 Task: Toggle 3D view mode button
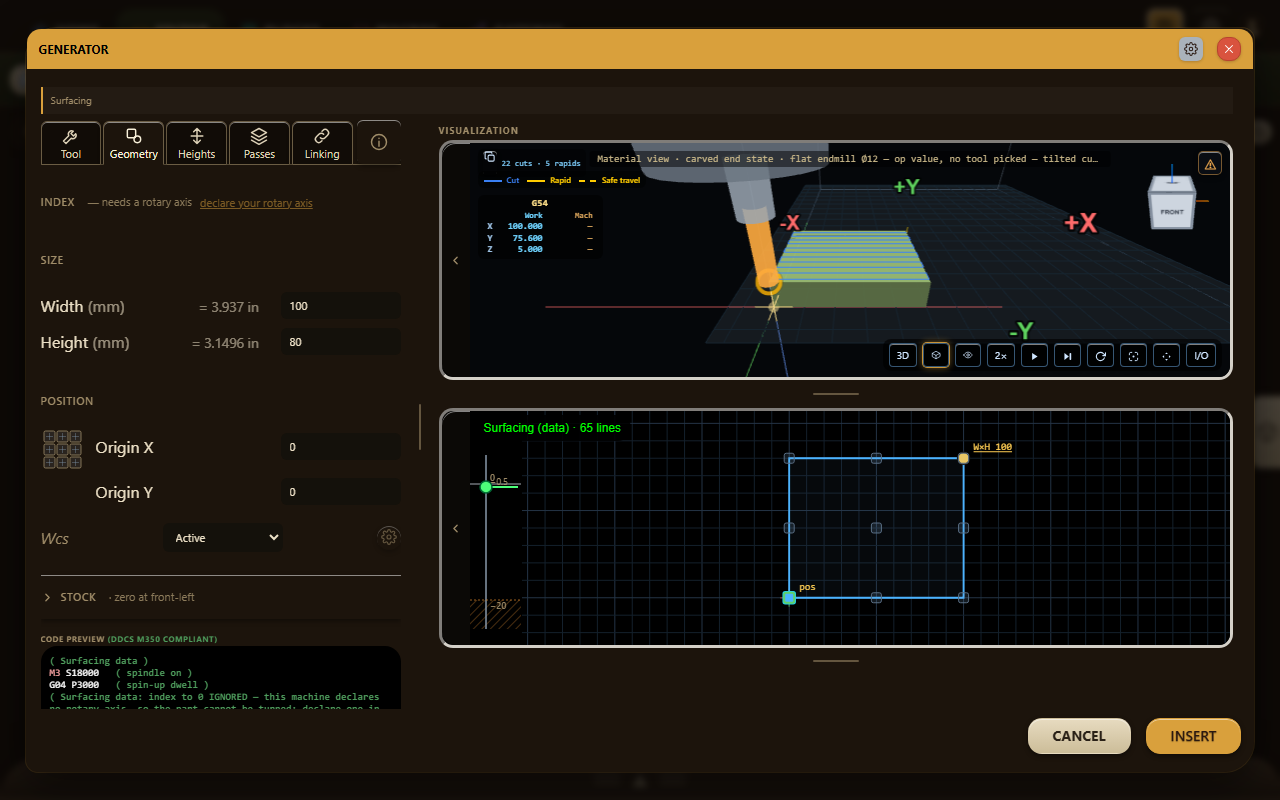pyautogui.click(x=903, y=355)
